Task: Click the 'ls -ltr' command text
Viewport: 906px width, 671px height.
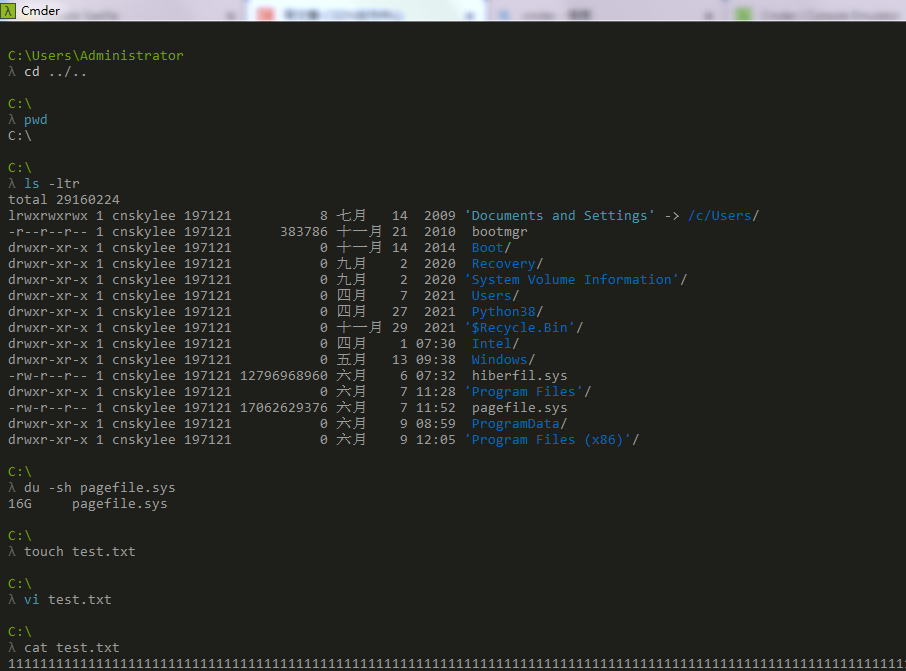Action: click(x=53, y=183)
